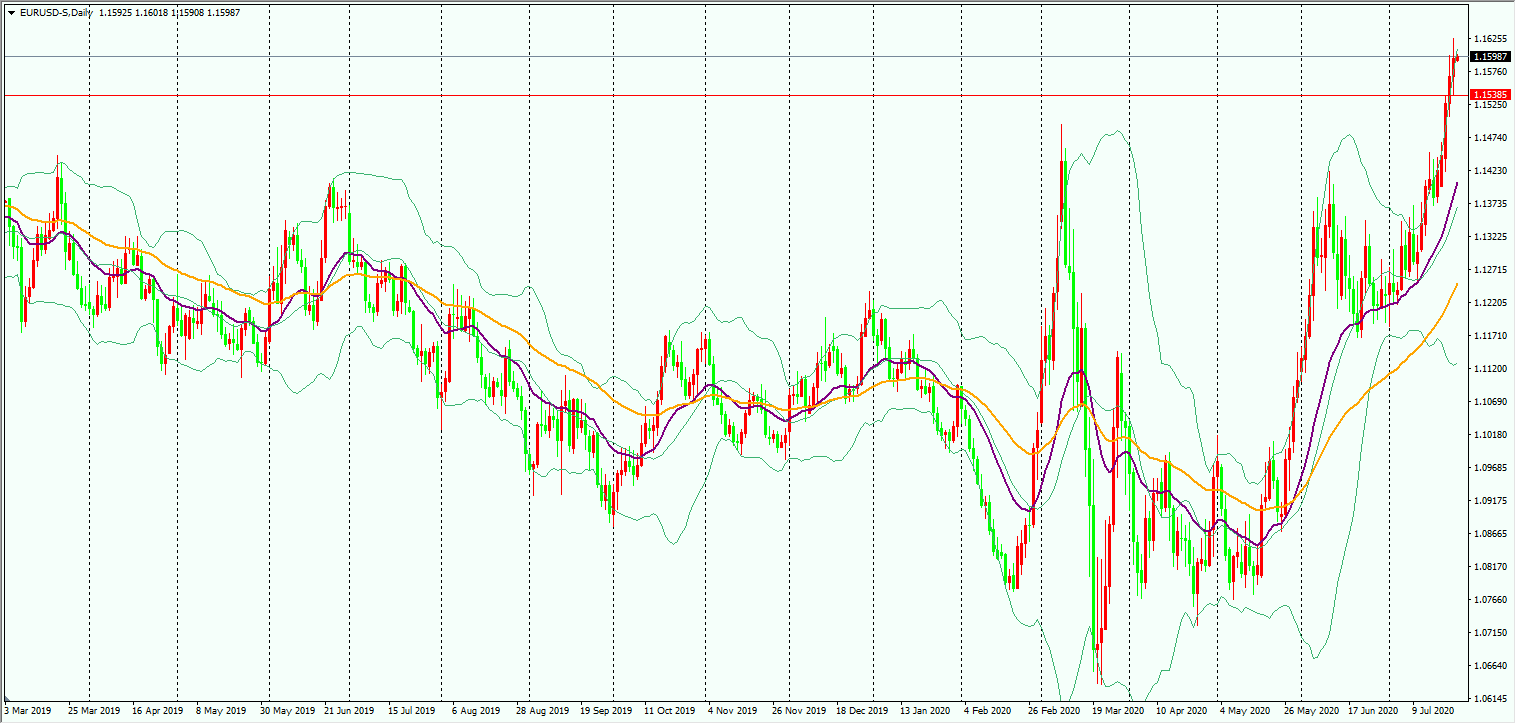The width and height of the screenshot is (1516, 724).
Task: Click the 19 Sep 2019 date label
Action: pos(606,711)
